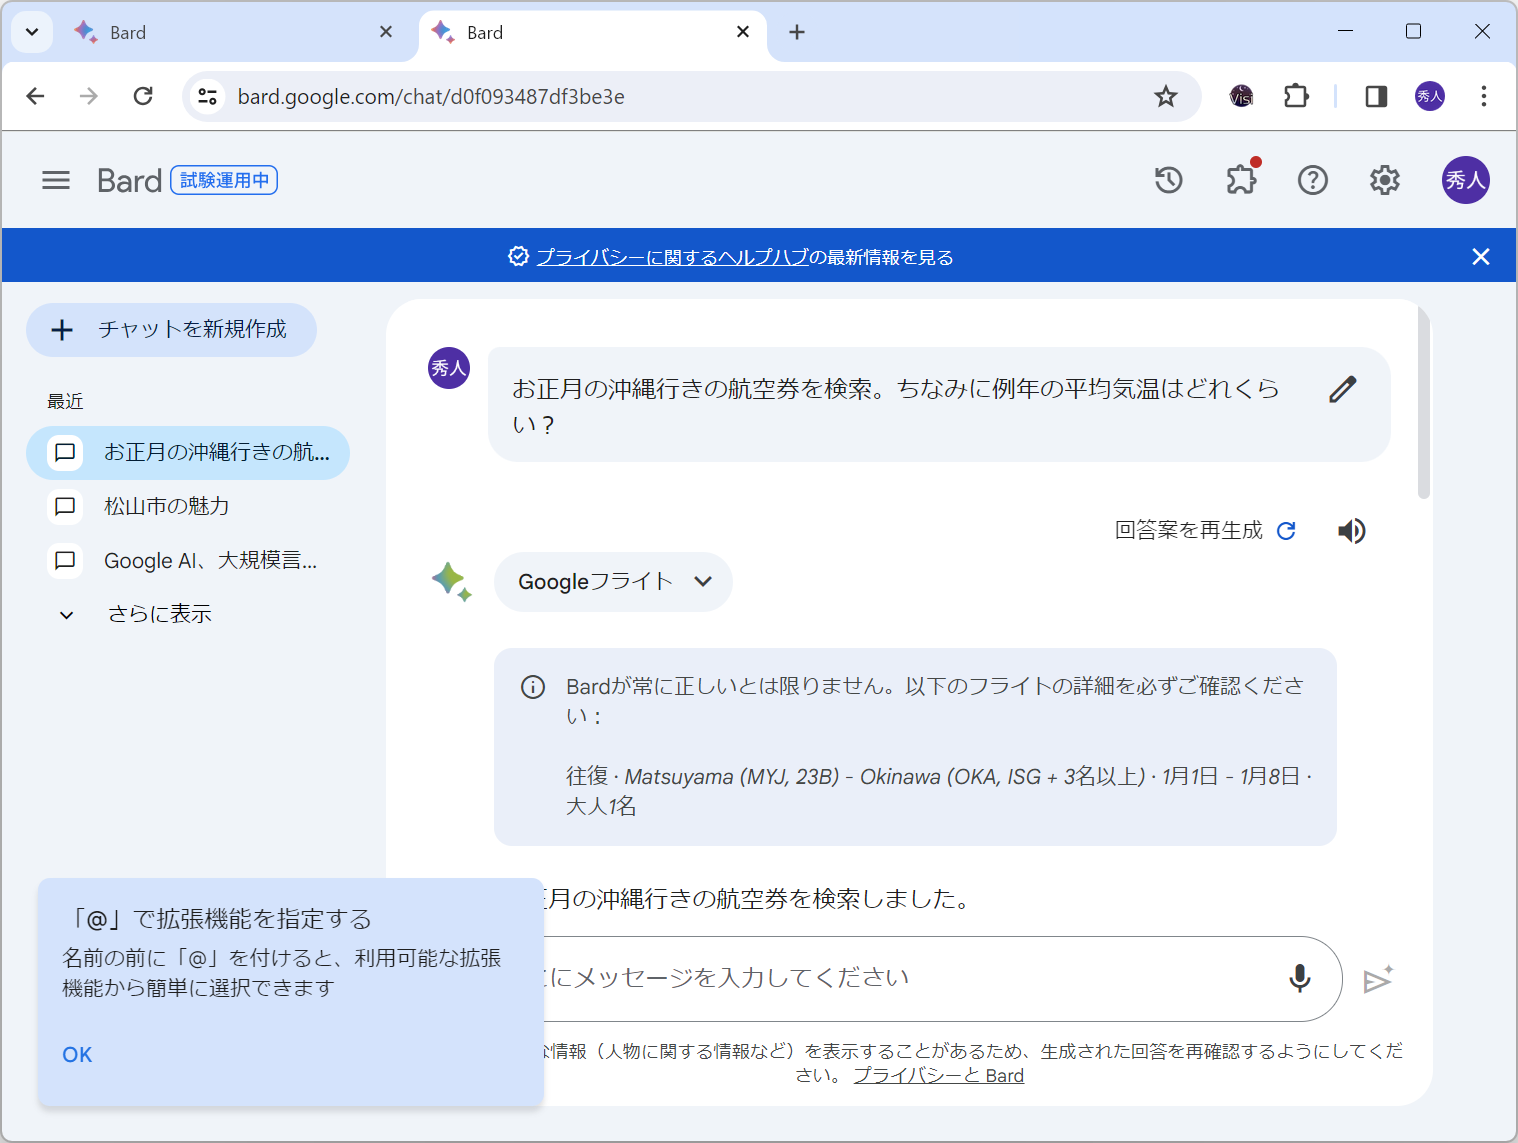Image resolution: width=1518 pixels, height=1143 pixels.
Task: Activate voice input with microphone icon
Action: [1299, 979]
